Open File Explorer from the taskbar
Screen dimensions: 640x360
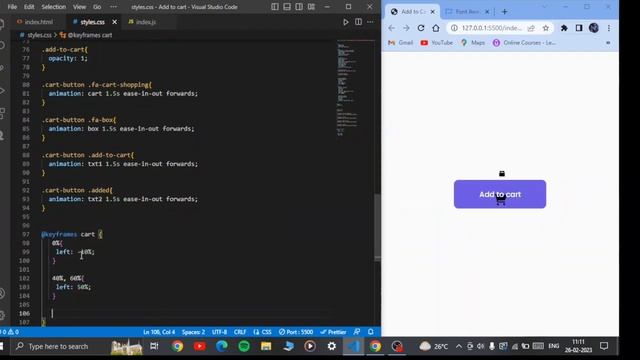[266, 346]
